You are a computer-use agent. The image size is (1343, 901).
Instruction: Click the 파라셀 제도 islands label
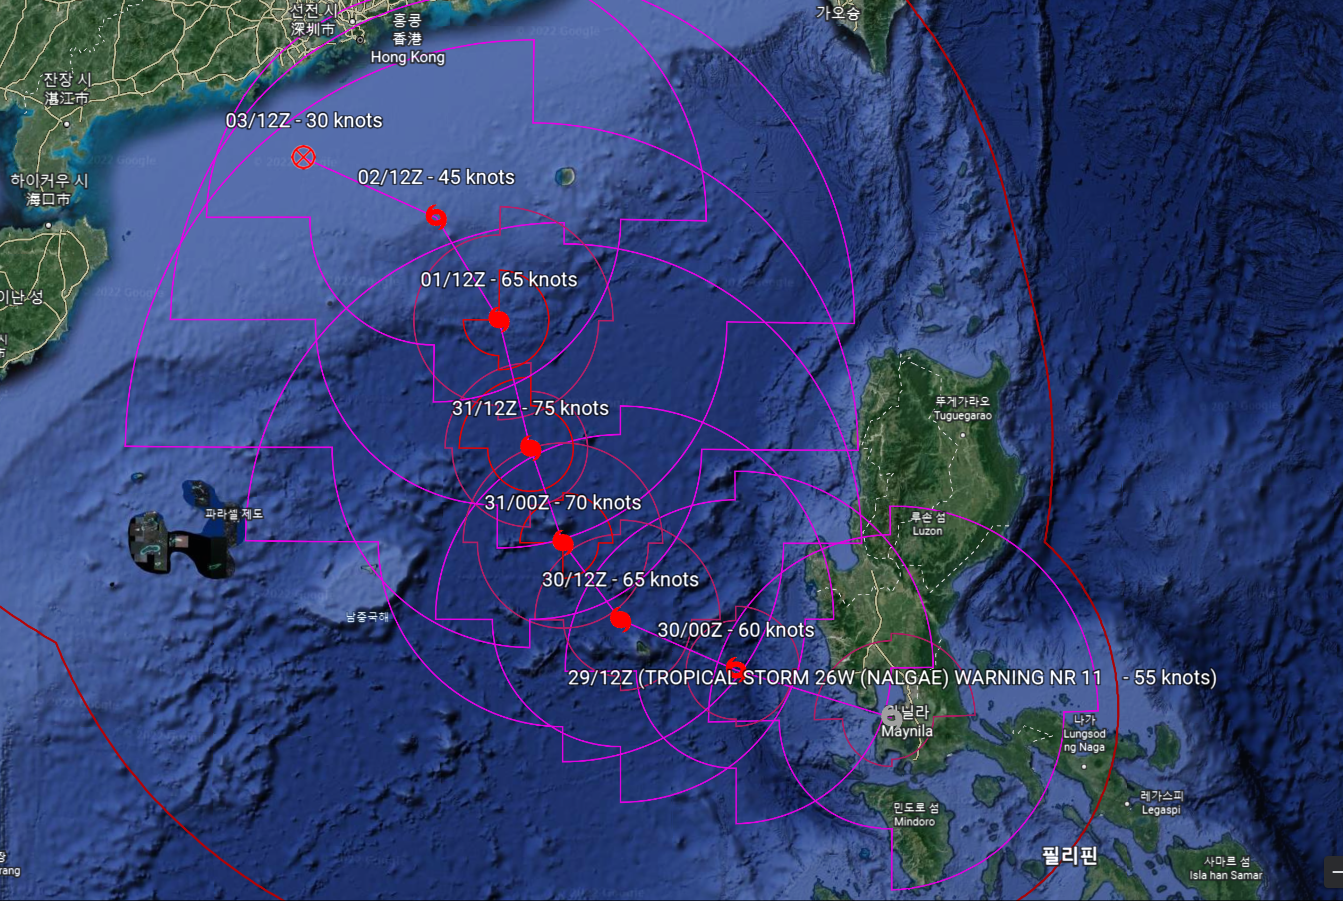click(x=234, y=513)
